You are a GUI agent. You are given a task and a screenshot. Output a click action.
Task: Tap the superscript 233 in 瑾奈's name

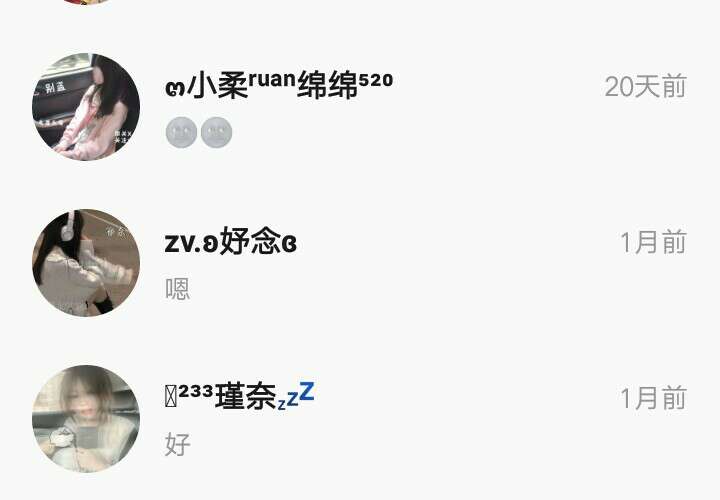pyautogui.click(x=196, y=391)
